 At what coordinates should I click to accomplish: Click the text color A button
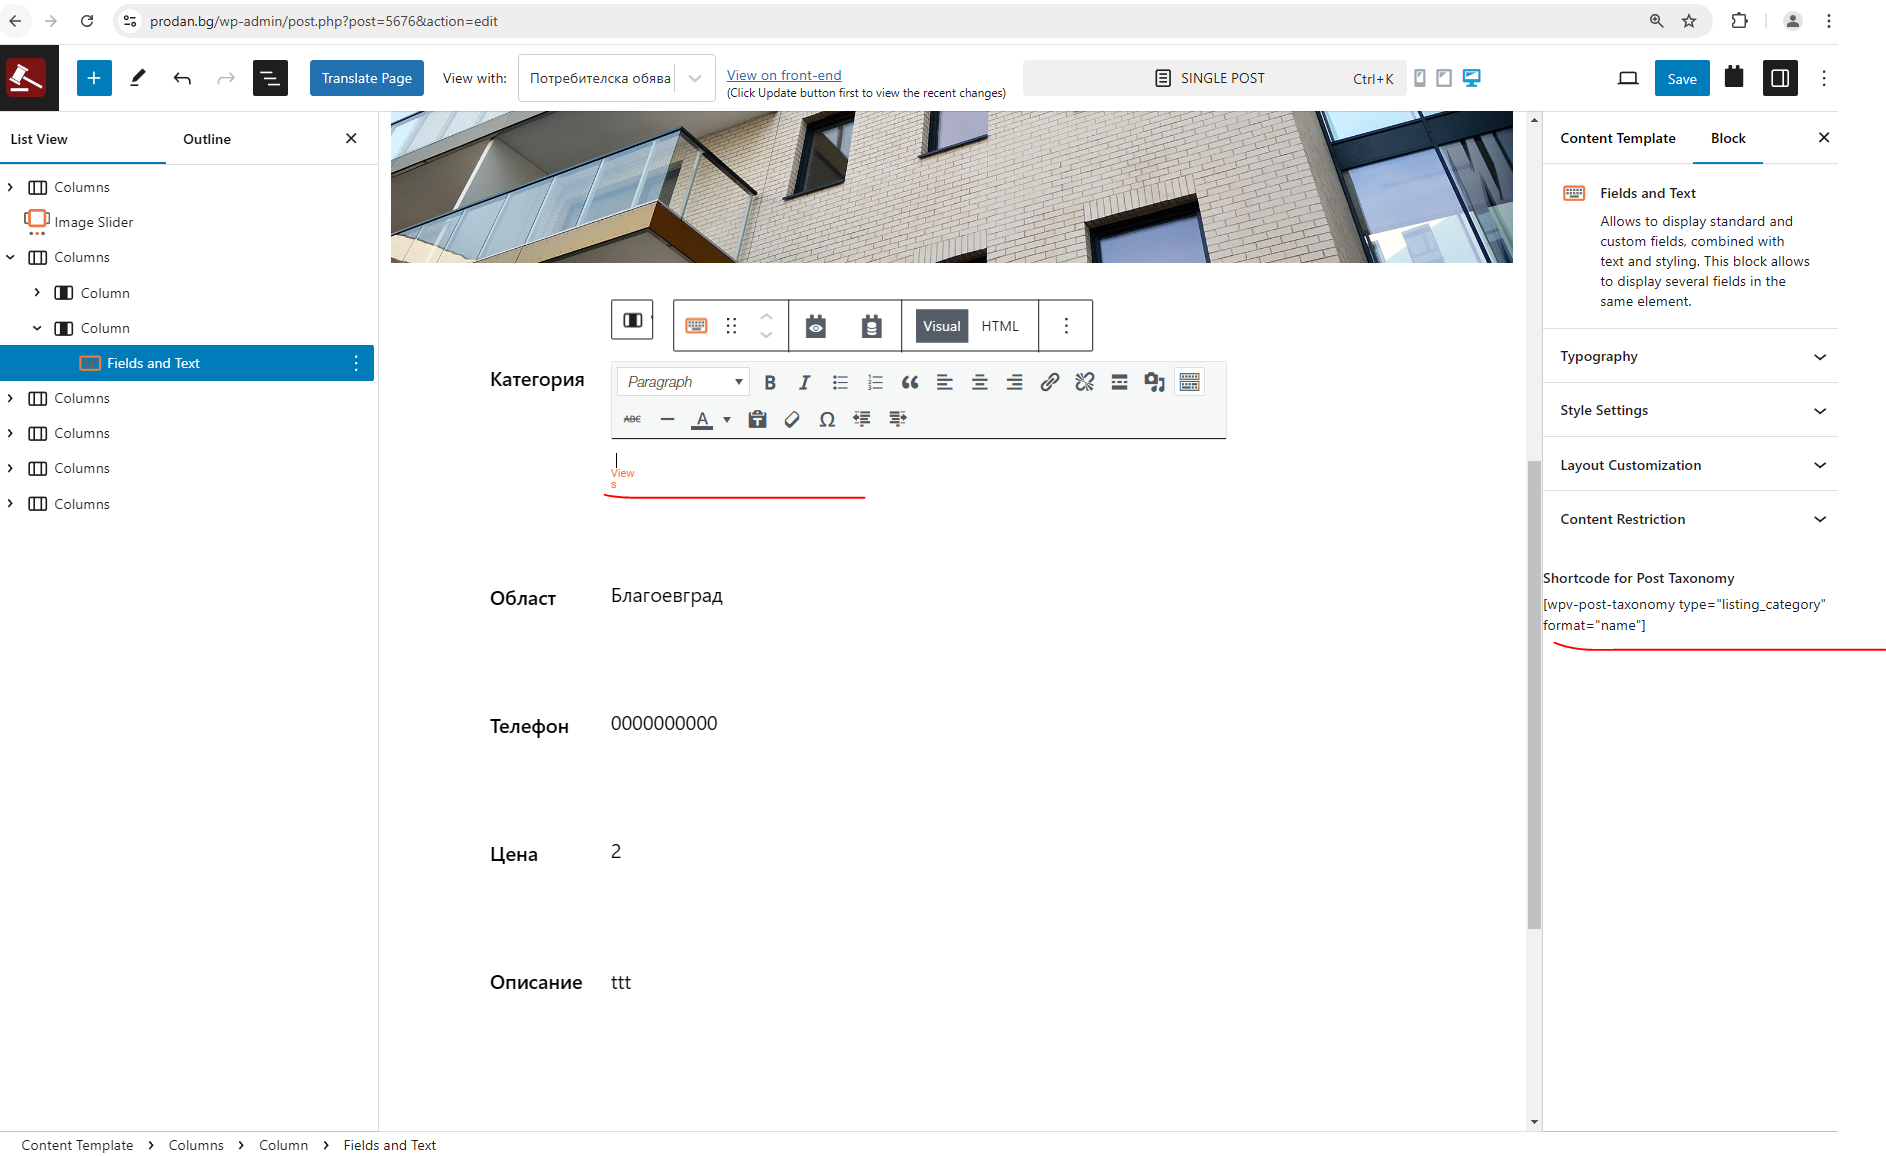coord(702,419)
